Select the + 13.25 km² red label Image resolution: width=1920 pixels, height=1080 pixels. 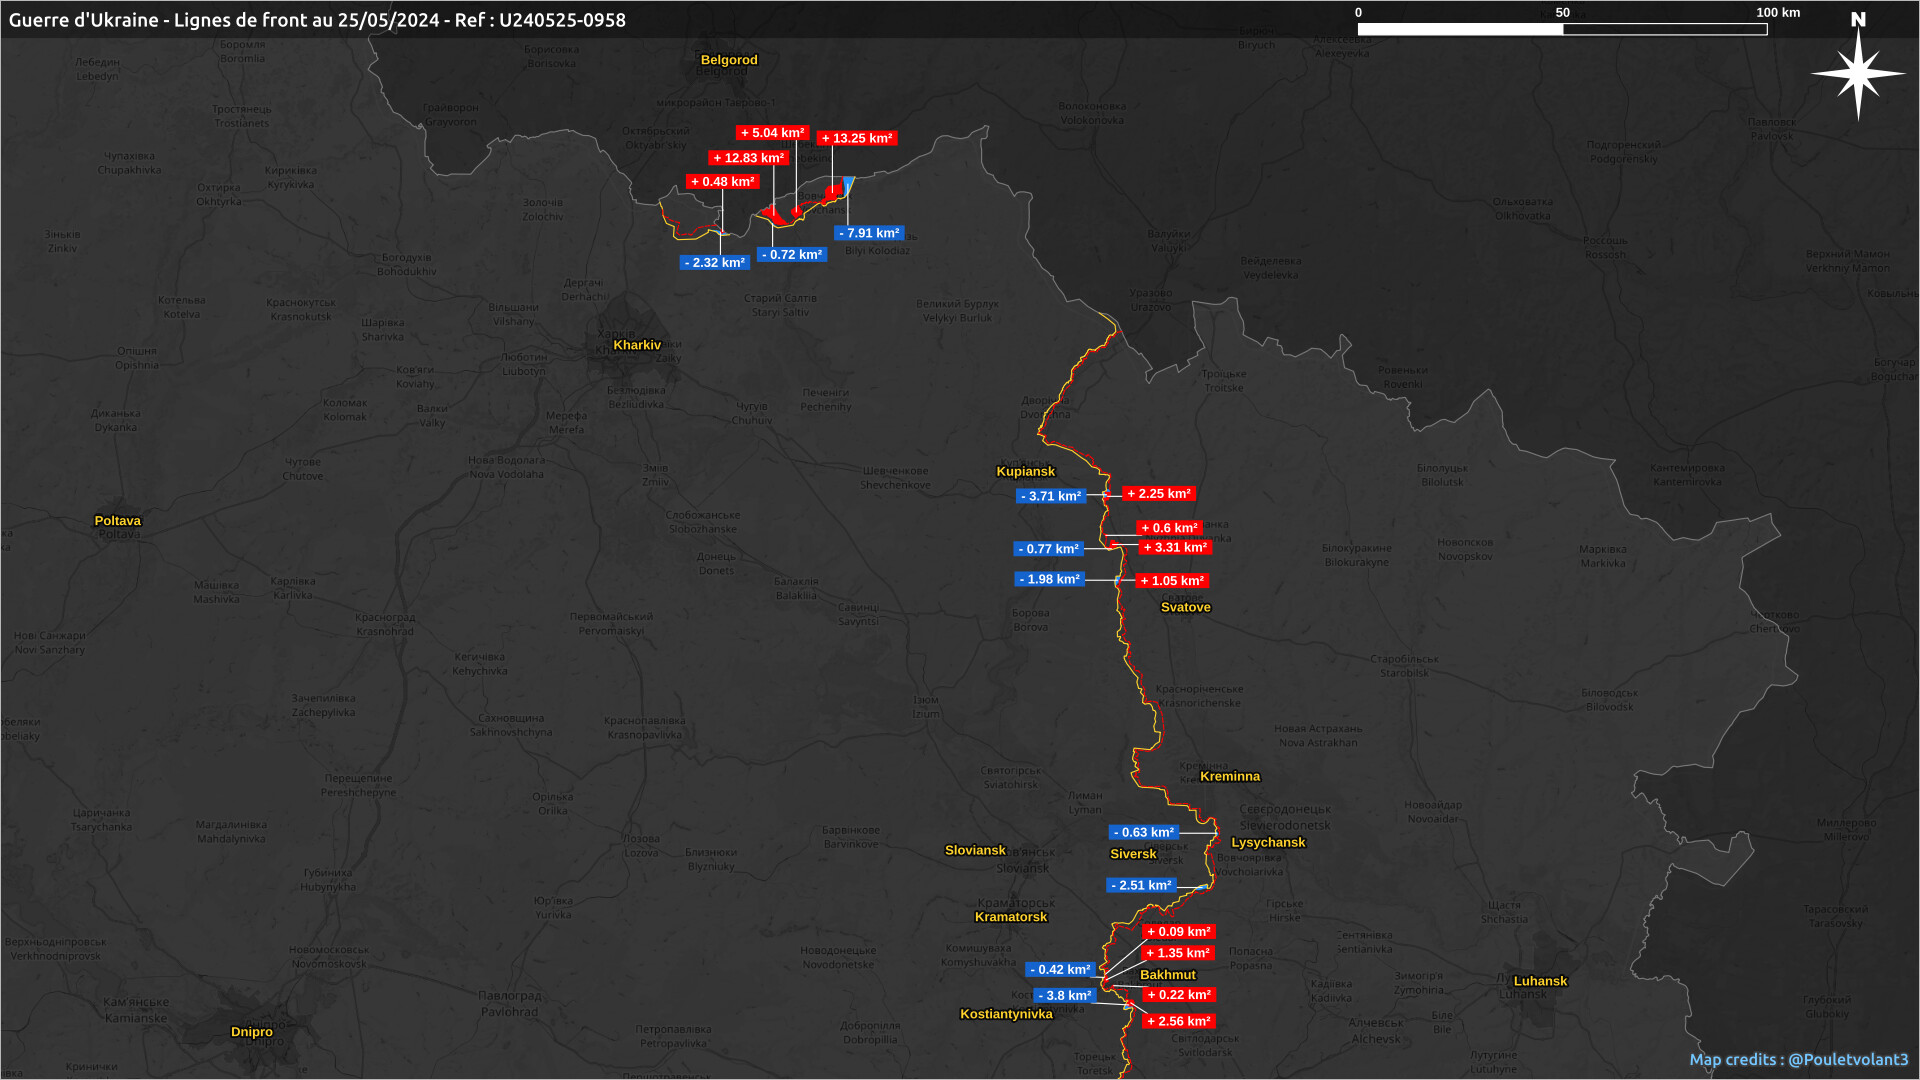click(857, 139)
